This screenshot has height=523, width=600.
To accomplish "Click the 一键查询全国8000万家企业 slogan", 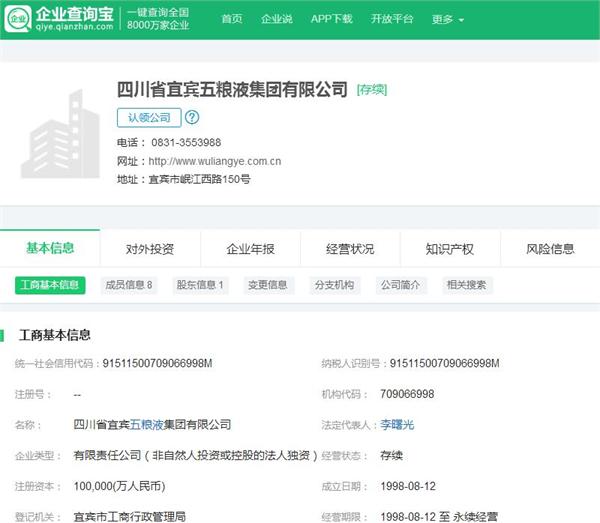I will [158, 19].
